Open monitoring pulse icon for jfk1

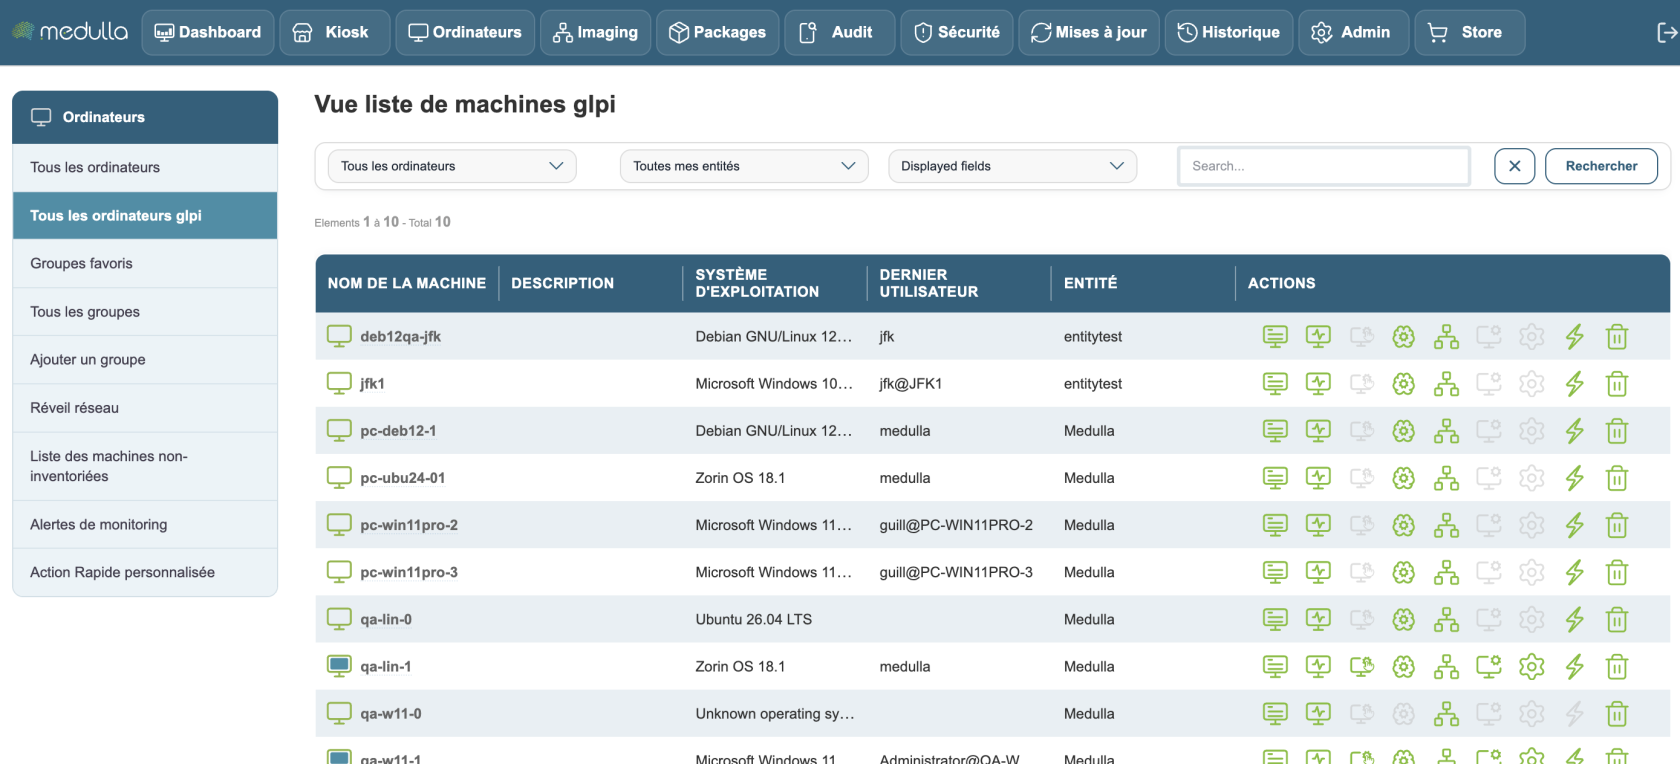click(x=1318, y=384)
